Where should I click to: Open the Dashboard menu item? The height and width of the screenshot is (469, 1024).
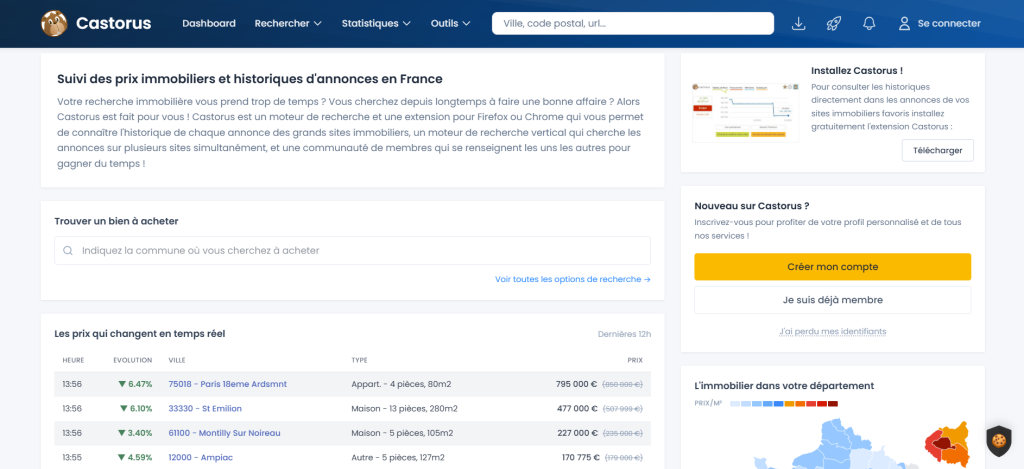(x=209, y=24)
